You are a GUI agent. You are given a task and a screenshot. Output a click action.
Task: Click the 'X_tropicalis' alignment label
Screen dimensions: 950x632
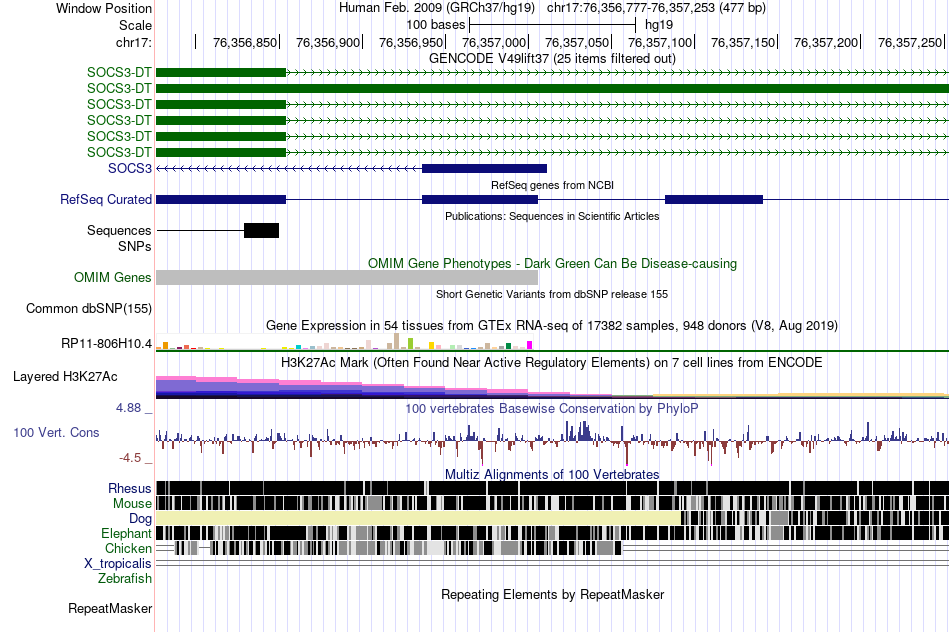118,564
